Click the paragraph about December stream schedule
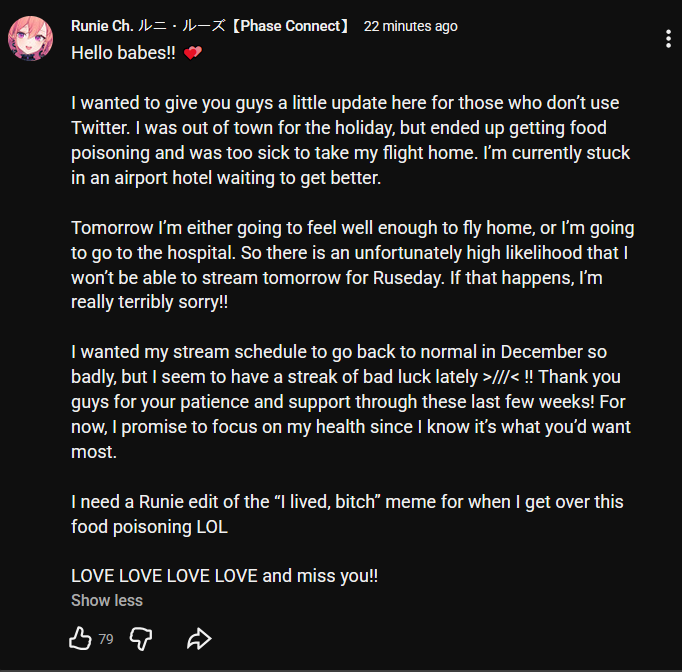This screenshot has height=672, width=682. click(x=351, y=401)
